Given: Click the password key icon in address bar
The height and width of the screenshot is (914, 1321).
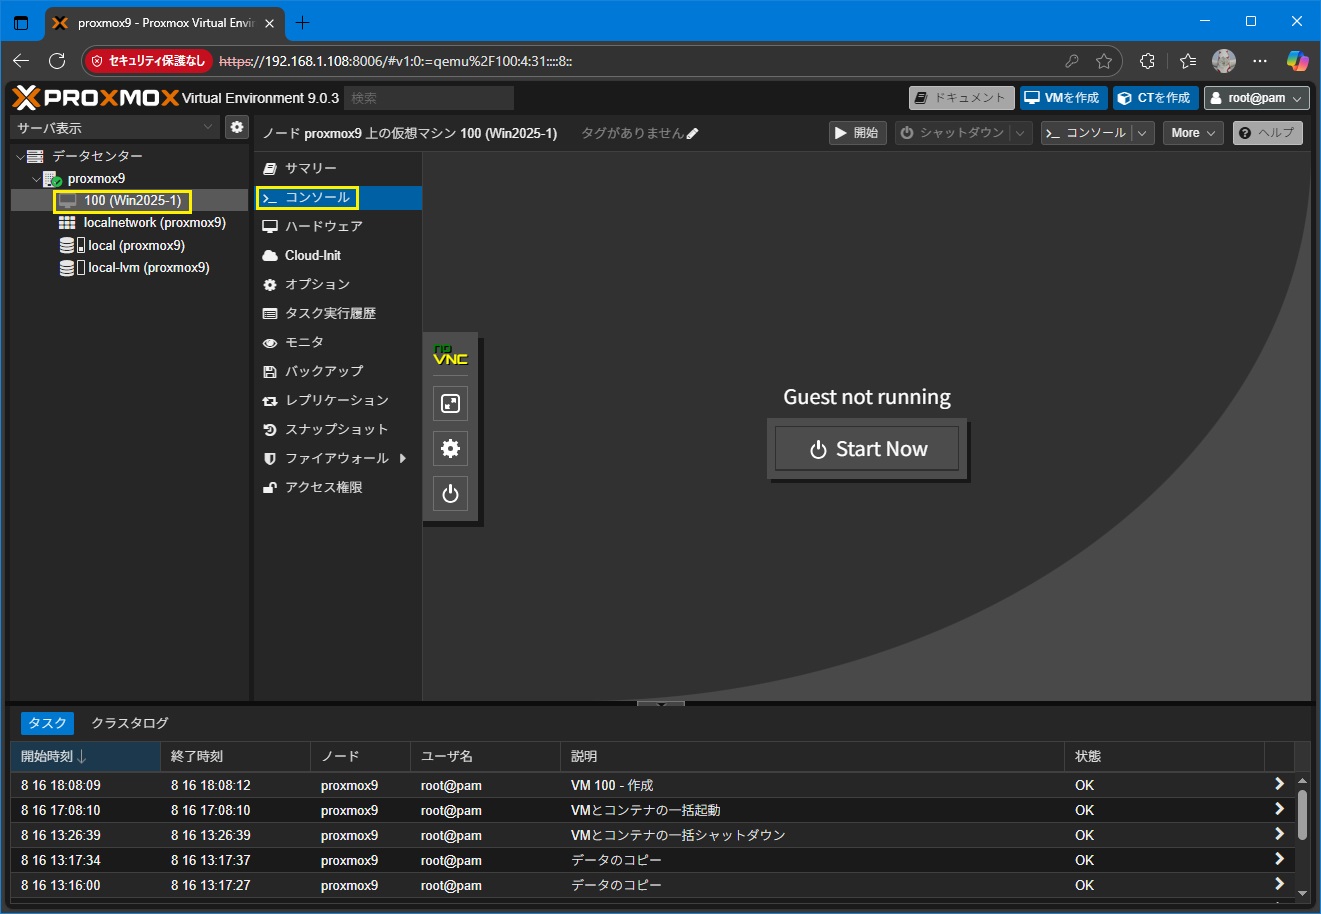Looking at the screenshot, I should 1072,61.
